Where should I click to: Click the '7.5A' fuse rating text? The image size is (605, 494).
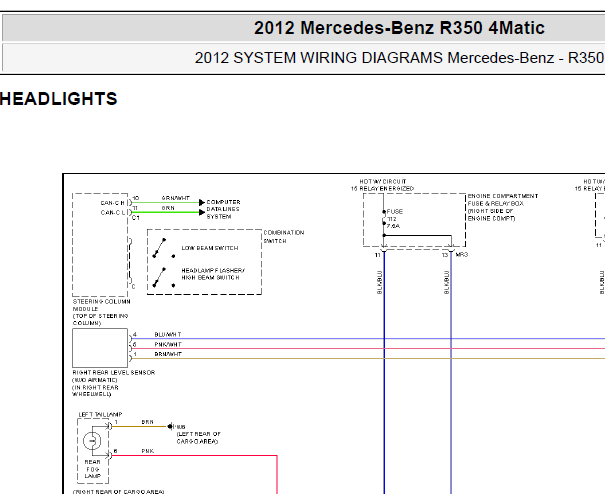click(x=393, y=226)
